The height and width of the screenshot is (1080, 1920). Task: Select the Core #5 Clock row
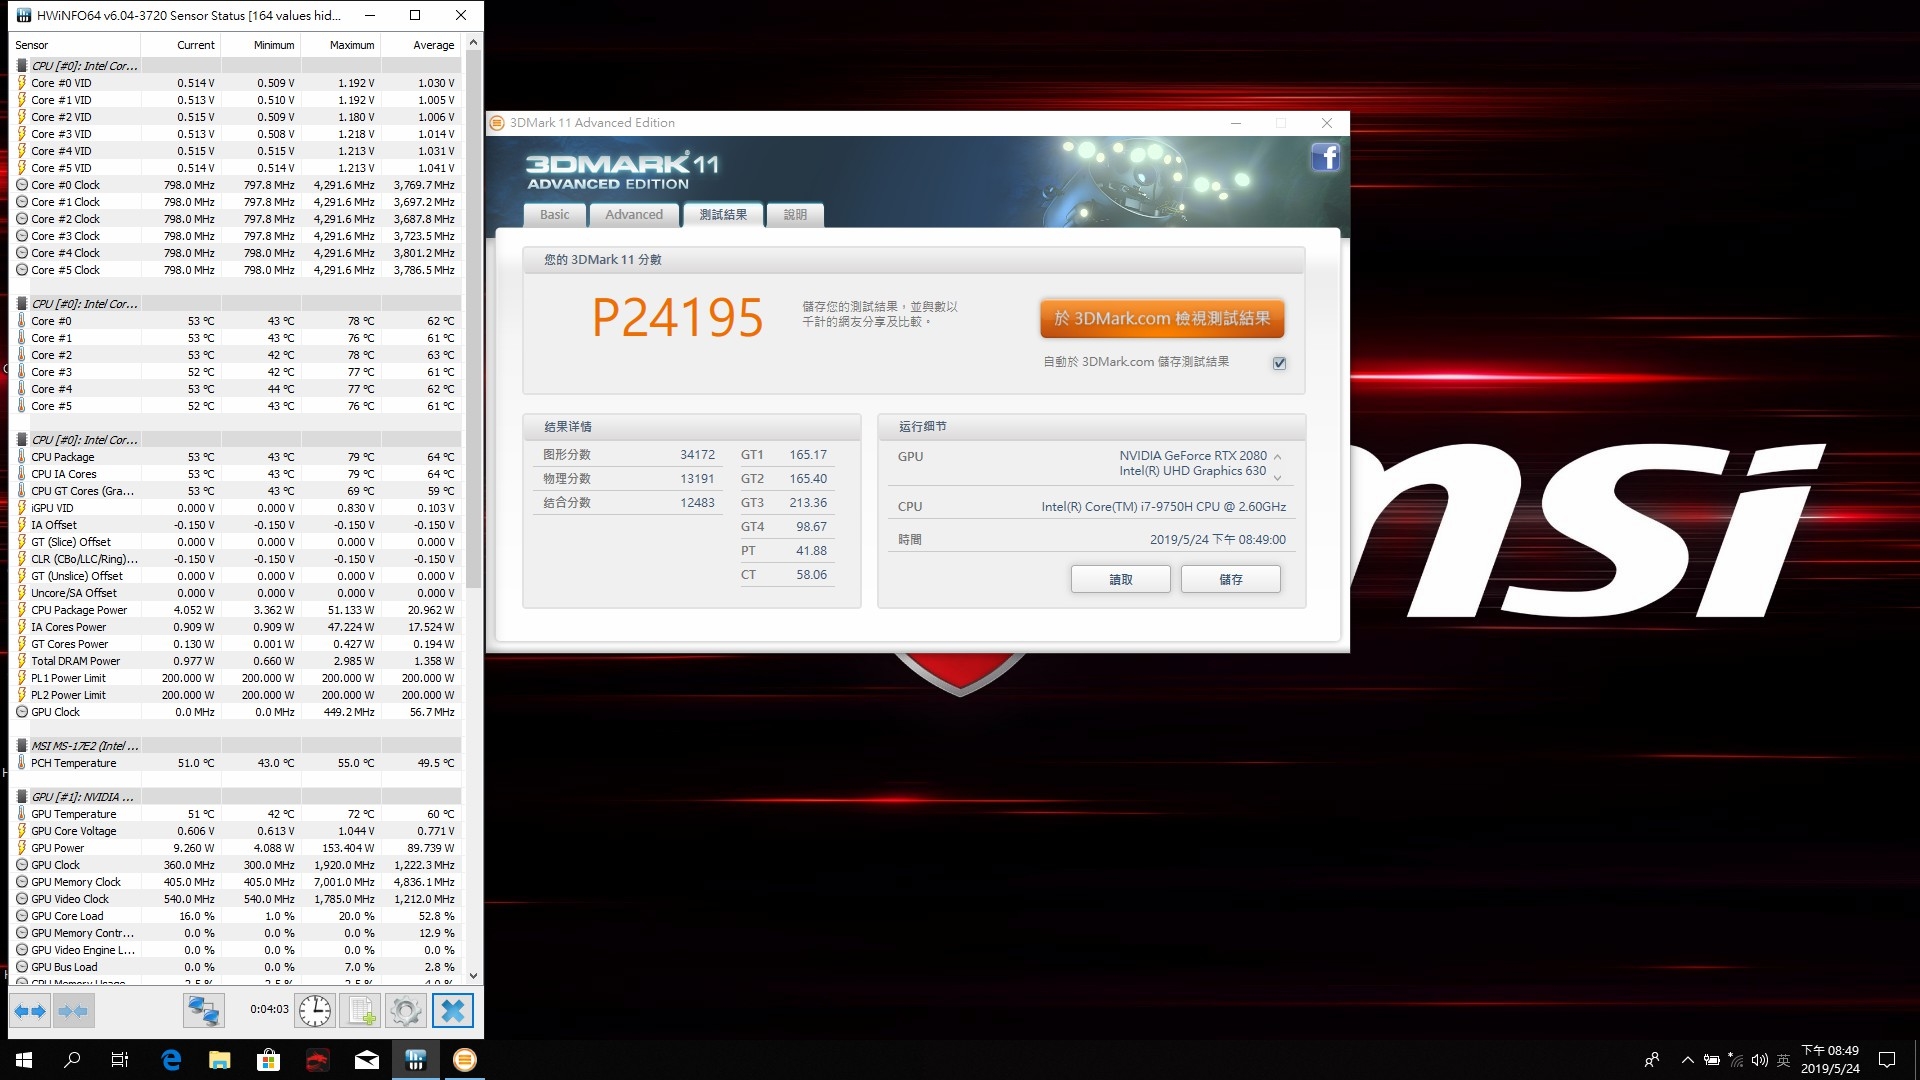pos(236,270)
